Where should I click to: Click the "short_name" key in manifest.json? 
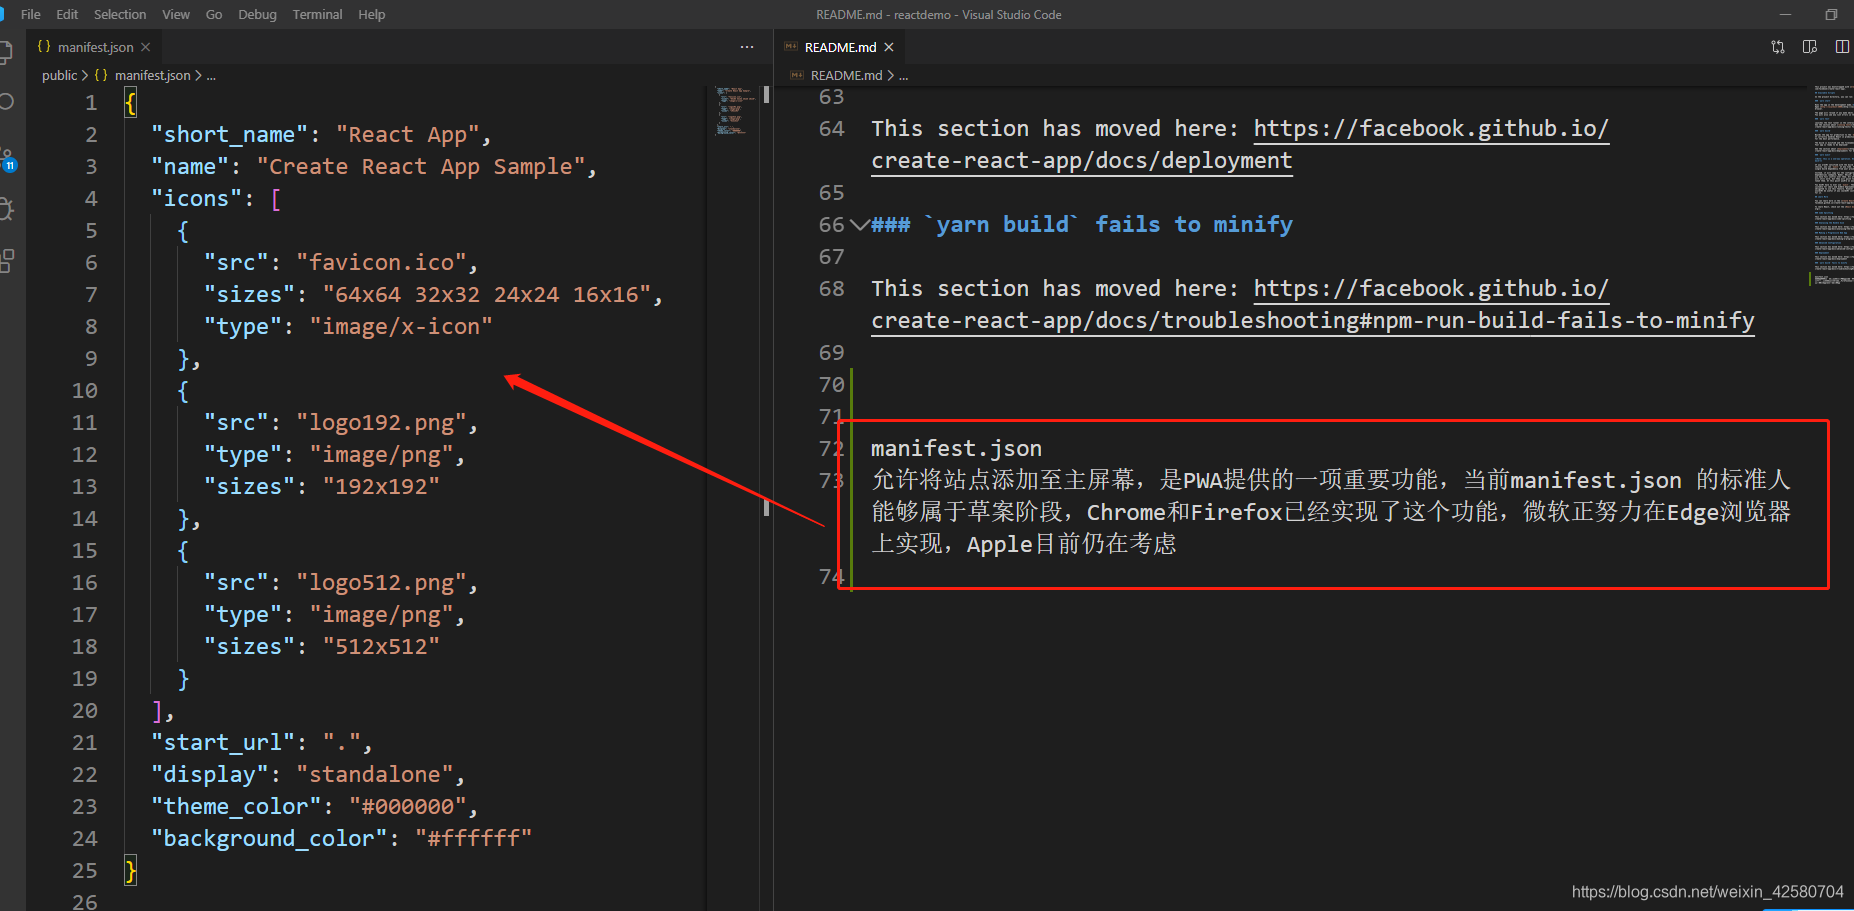click(229, 135)
